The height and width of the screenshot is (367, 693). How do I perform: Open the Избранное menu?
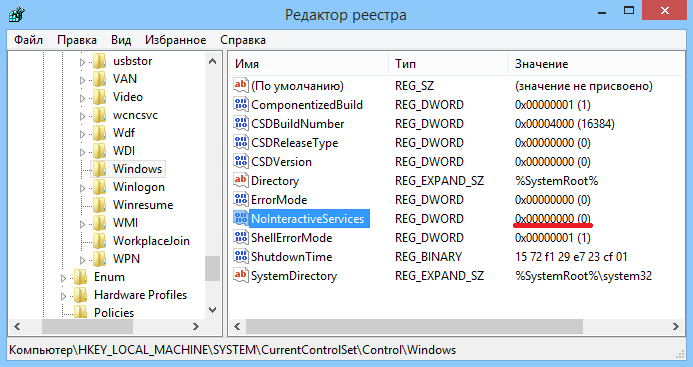[175, 40]
